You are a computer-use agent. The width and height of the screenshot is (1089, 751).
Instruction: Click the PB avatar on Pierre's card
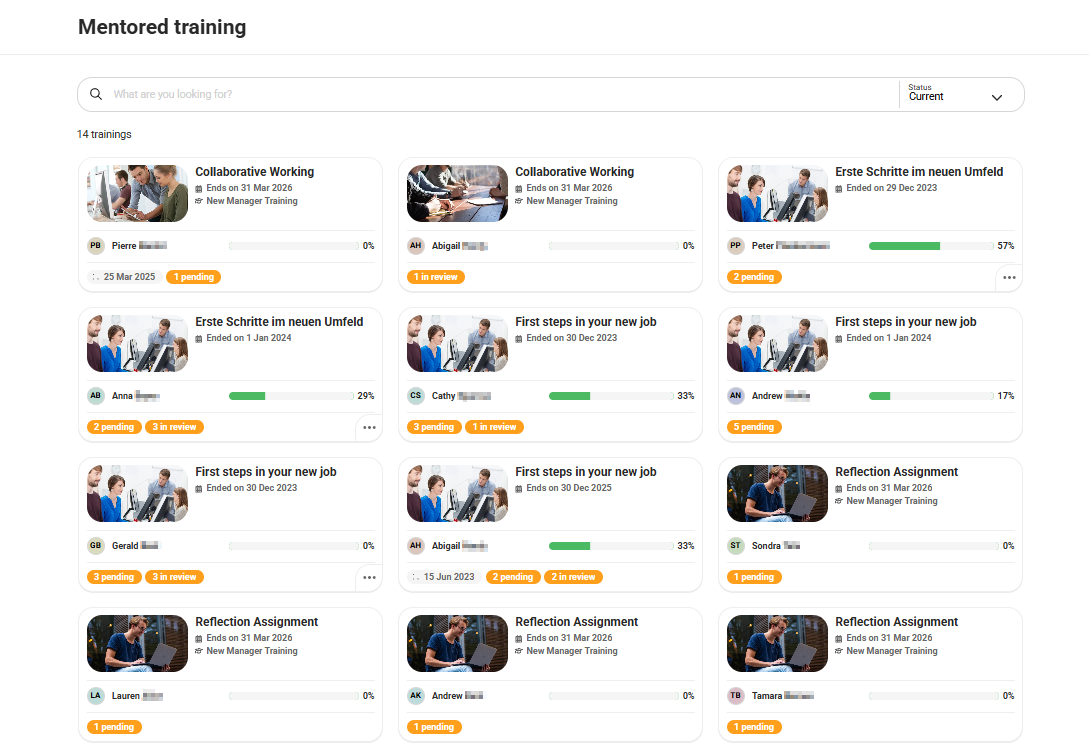tap(95, 245)
